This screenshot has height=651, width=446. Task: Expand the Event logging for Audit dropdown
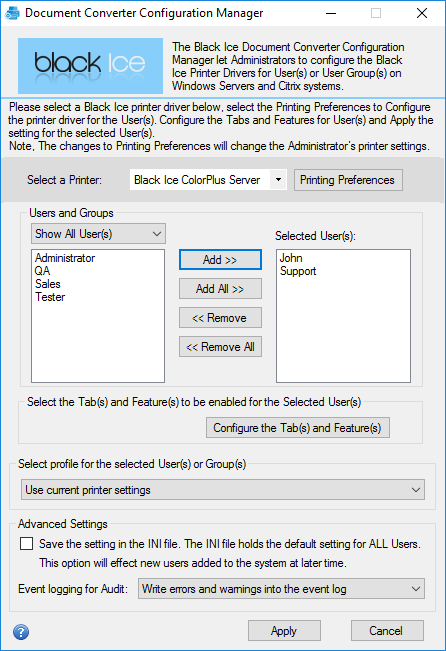(281, 589)
